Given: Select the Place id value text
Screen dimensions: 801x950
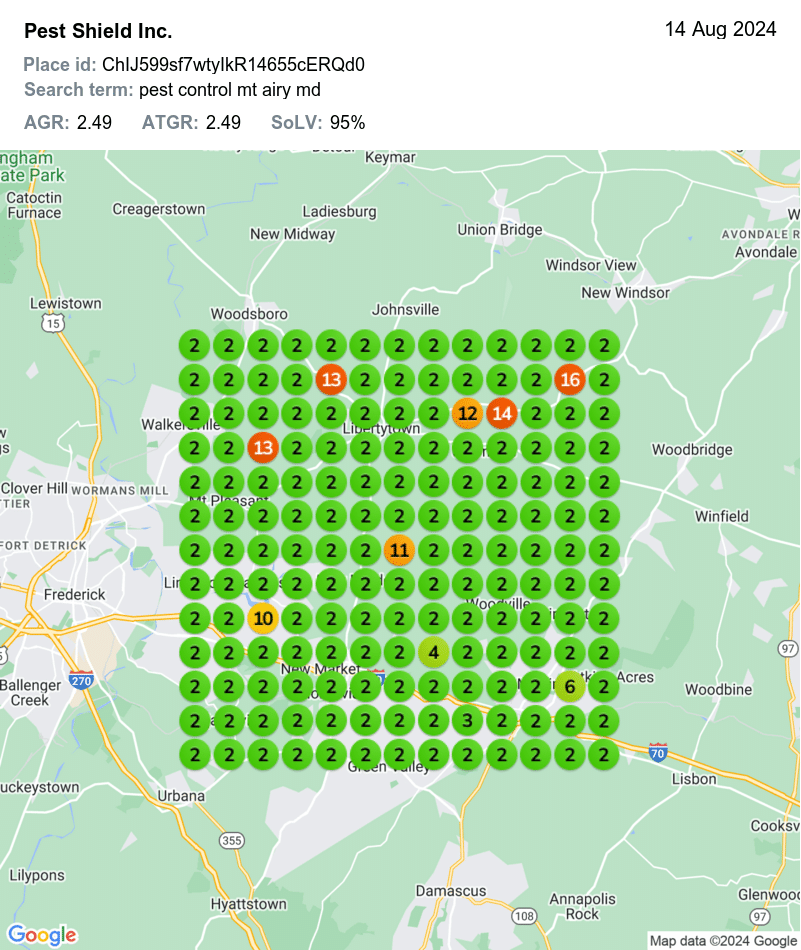Looking at the screenshot, I should [x=233, y=65].
